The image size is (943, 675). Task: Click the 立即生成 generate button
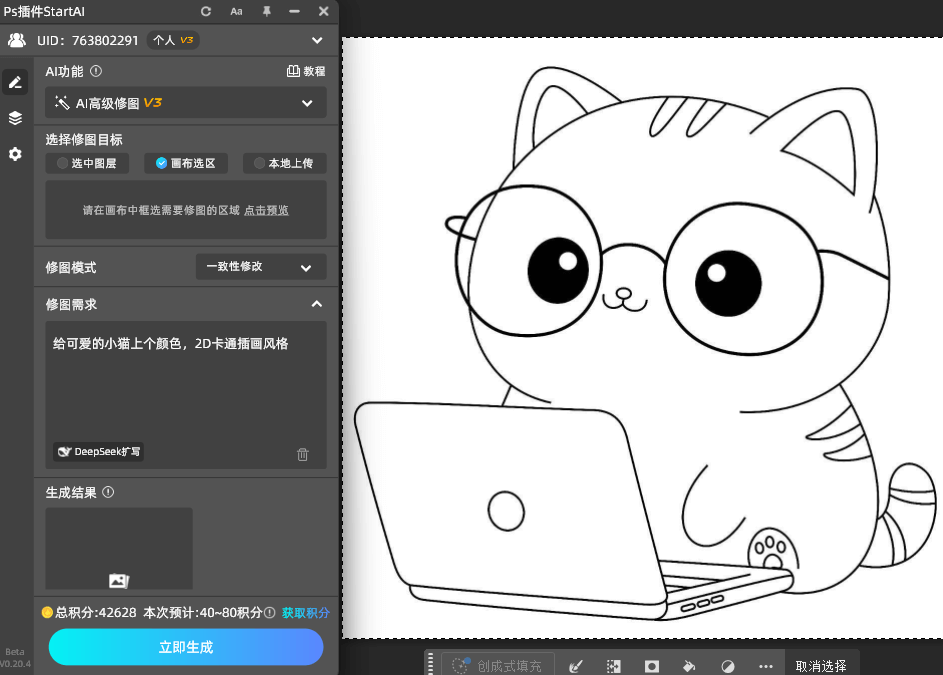tap(185, 647)
